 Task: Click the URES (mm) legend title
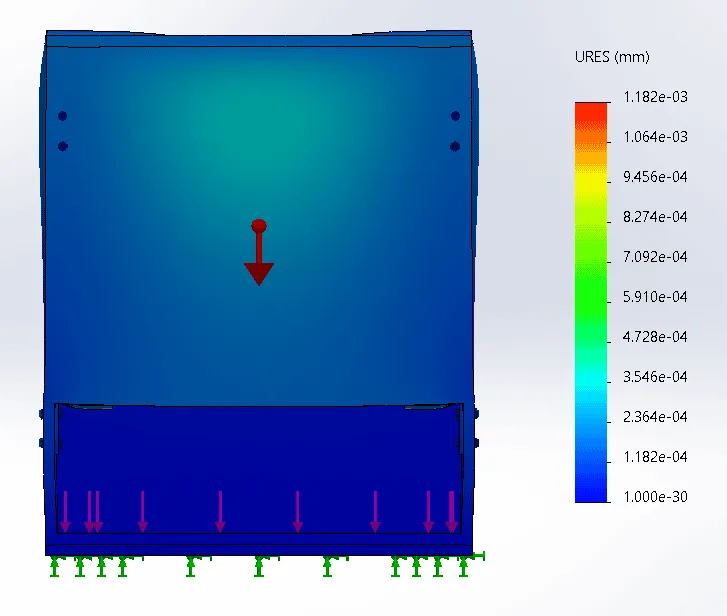point(611,56)
